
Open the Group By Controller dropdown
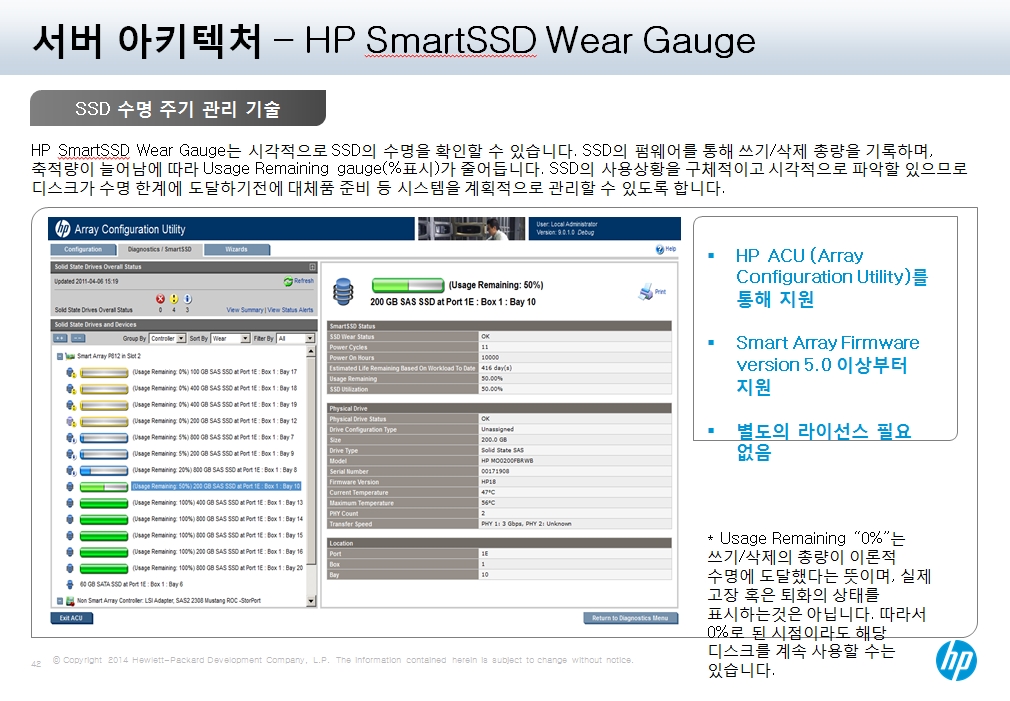point(167,338)
